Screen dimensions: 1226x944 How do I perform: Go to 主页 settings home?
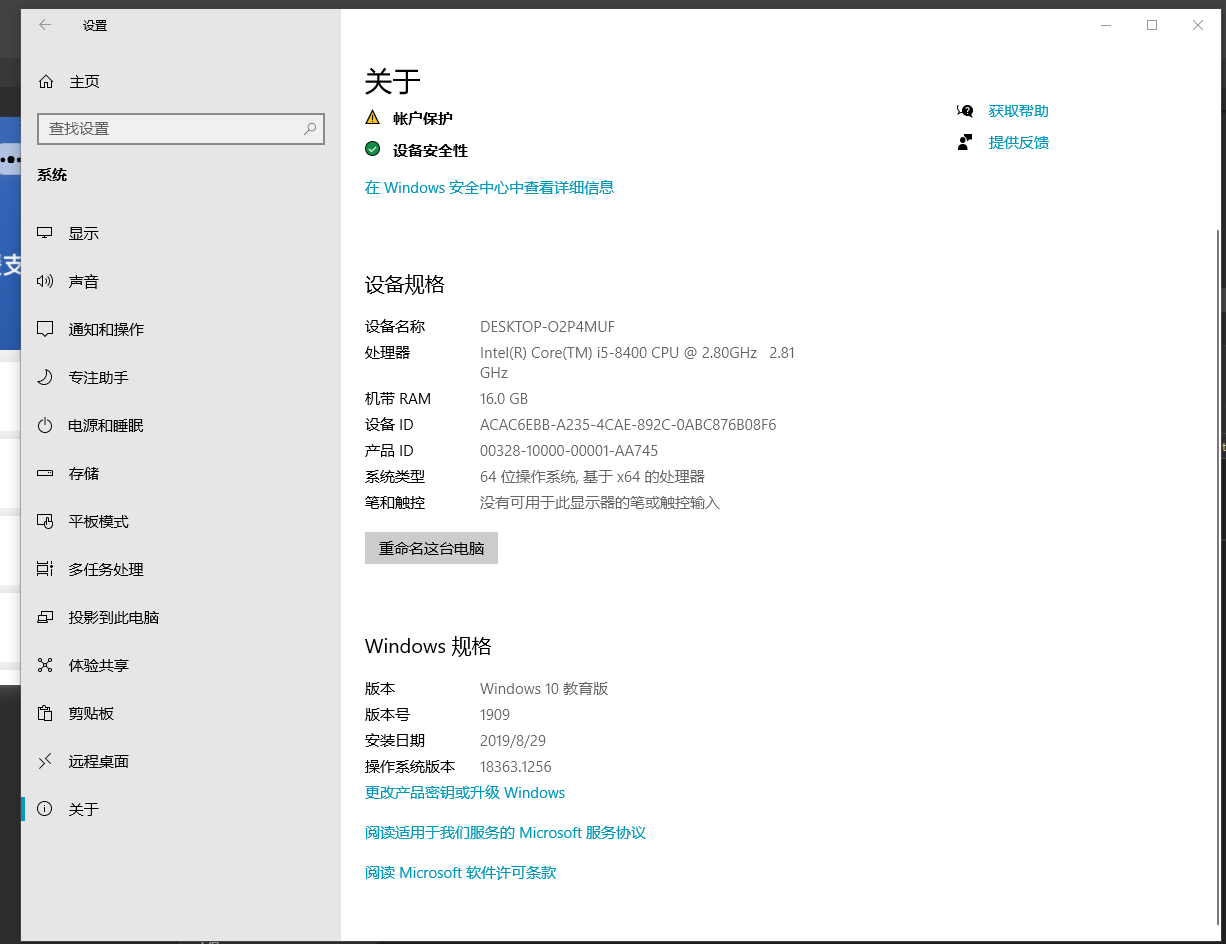tap(180, 82)
